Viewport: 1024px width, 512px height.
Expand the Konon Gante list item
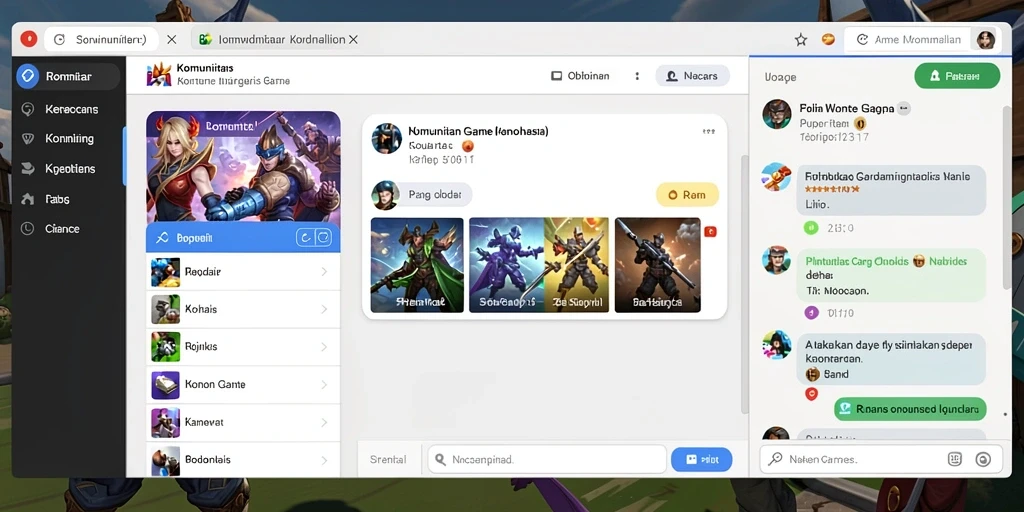pyautogui.click(x=243, y=385)
